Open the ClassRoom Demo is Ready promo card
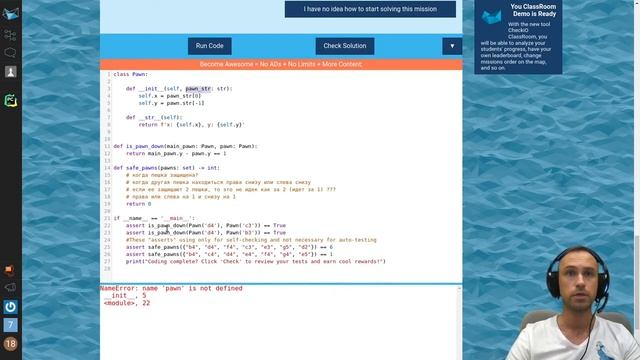This screenshot has width=640, height=360. click(x=518, y=37)
